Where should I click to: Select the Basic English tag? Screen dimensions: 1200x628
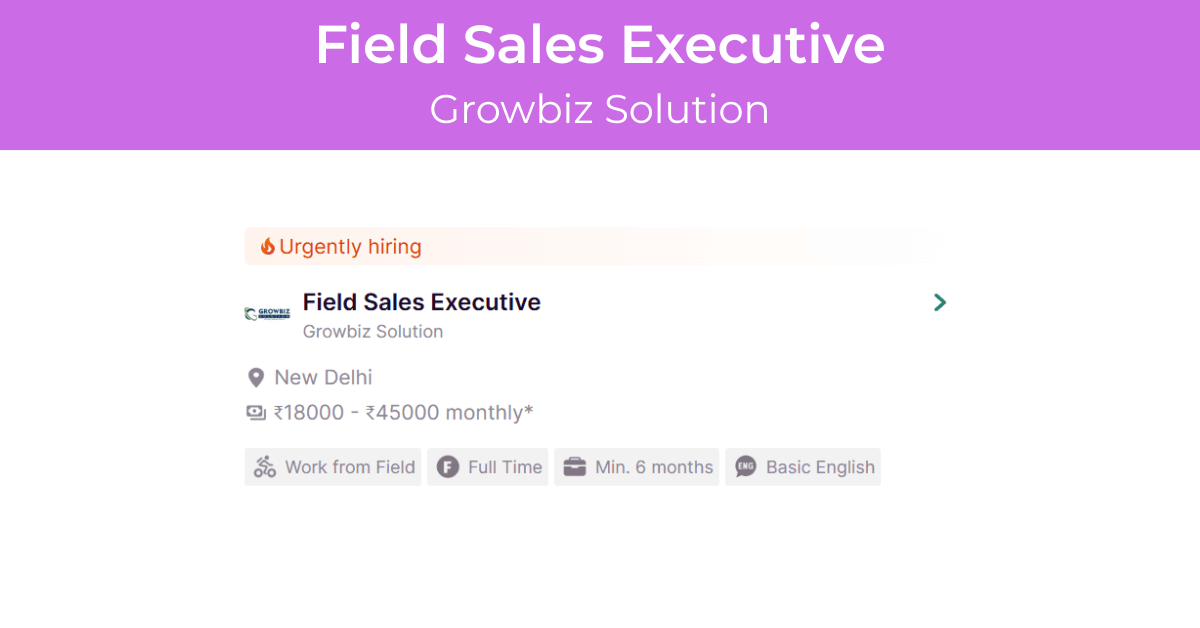click(x=803, y=467)
